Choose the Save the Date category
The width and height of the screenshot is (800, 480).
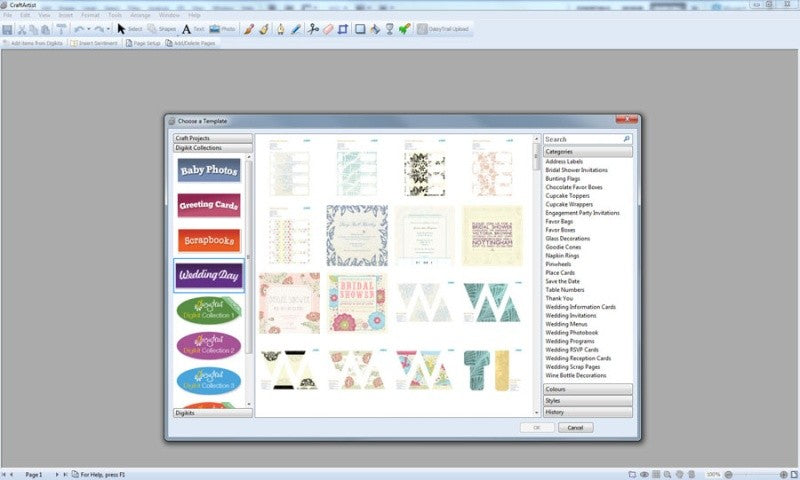(x=562, y=281)
